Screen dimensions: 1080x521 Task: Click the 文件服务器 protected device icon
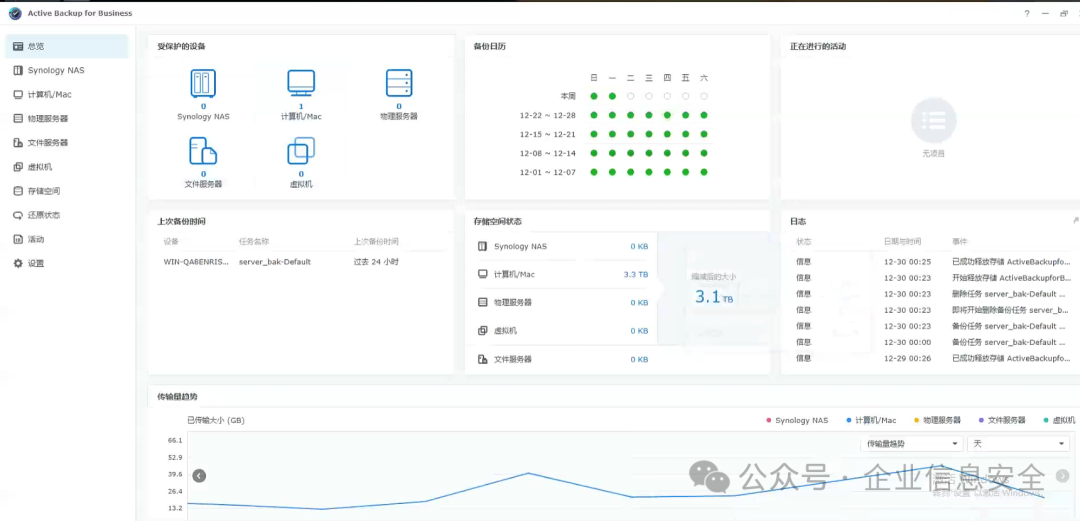click(x=203, y=151)
